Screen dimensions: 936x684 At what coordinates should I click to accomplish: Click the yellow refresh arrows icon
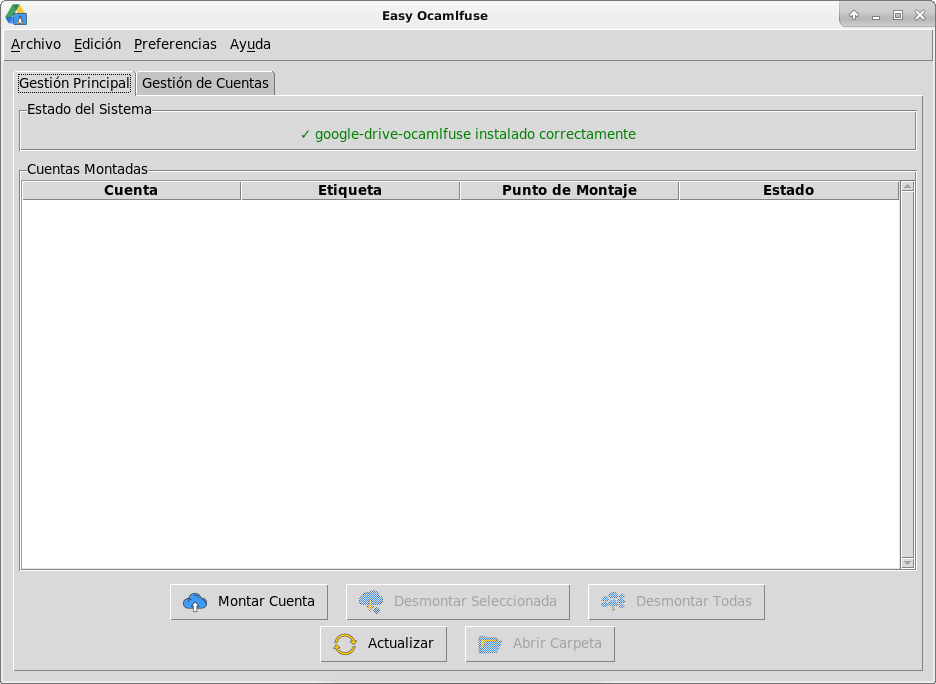click(345, 644)
